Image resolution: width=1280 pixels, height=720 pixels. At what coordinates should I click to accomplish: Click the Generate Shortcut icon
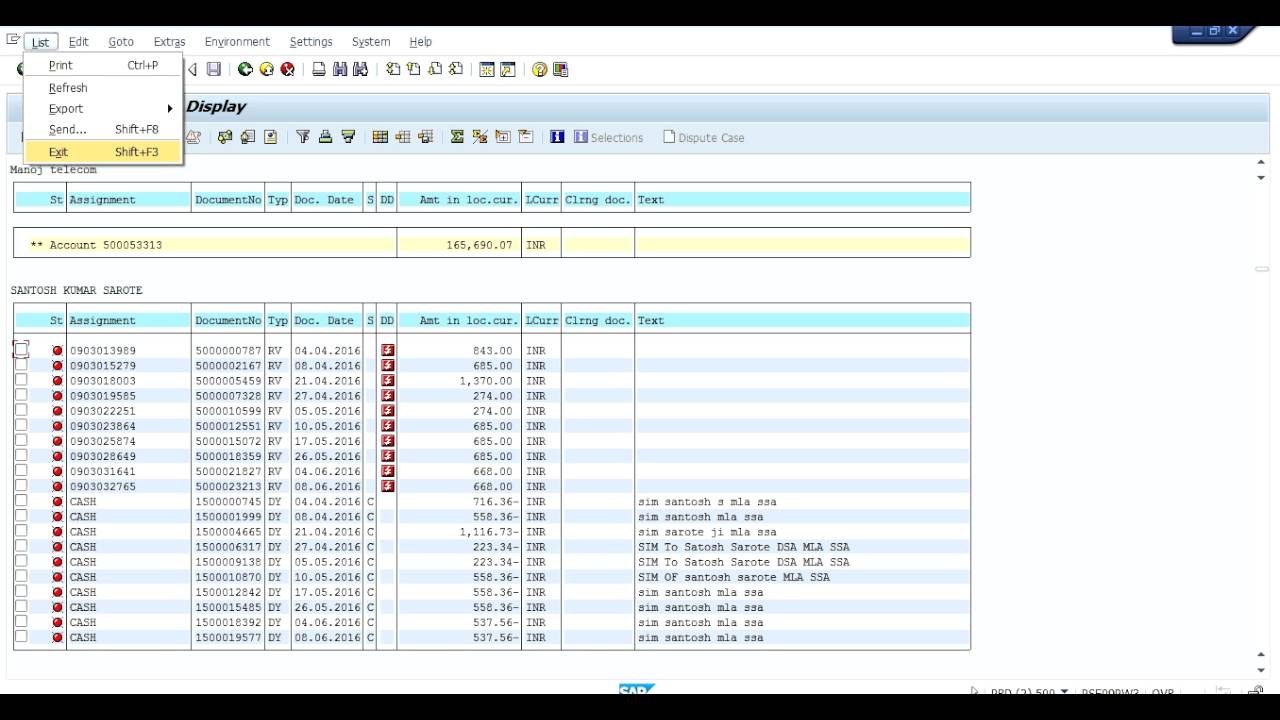coord(508,69)
